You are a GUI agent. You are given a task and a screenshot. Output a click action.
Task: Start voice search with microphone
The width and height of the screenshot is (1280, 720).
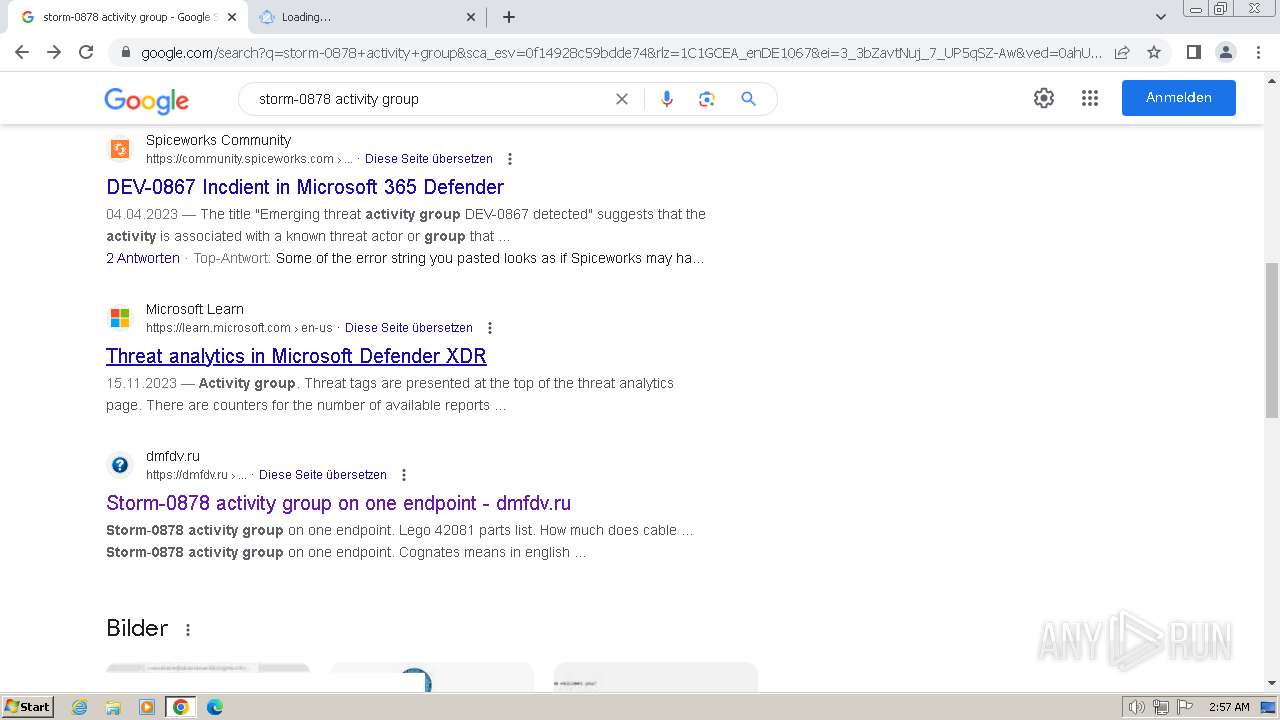click(667, 99)
